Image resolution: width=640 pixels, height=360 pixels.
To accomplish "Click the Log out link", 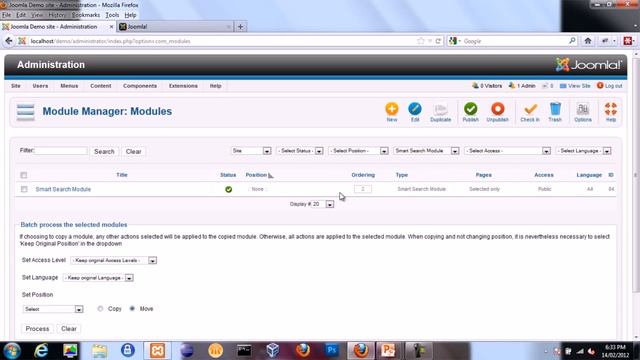I will pyautogui.click(x=609, y=86).
